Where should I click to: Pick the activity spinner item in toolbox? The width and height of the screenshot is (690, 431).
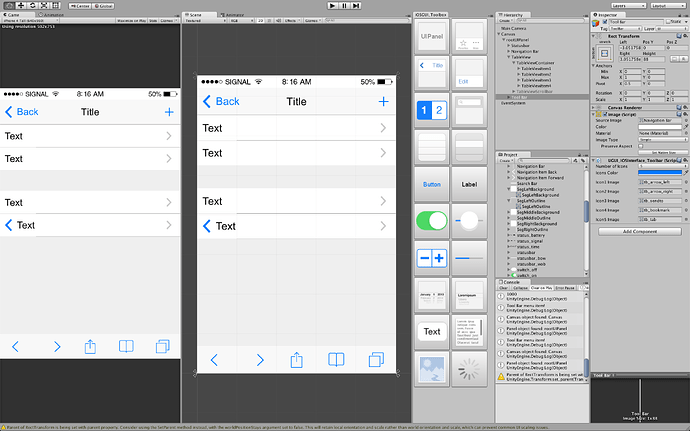(469, 369)
